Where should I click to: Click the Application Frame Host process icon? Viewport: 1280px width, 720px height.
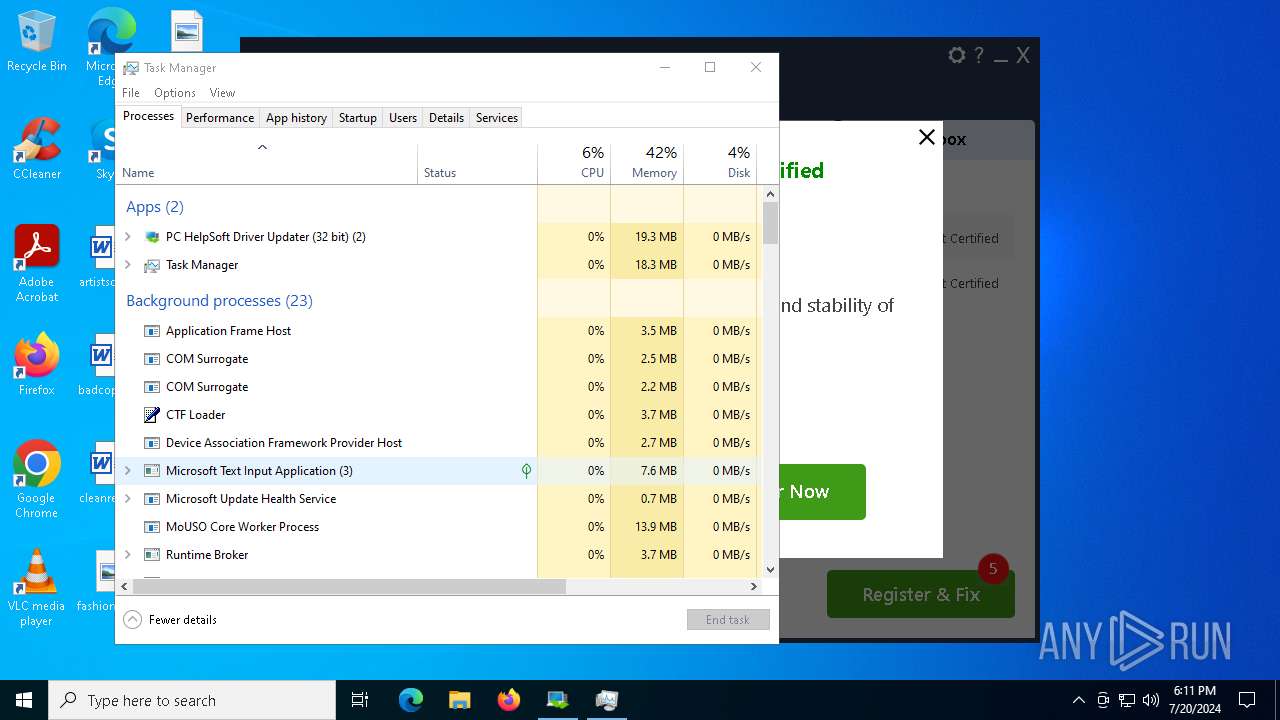(x=152, y=331)
